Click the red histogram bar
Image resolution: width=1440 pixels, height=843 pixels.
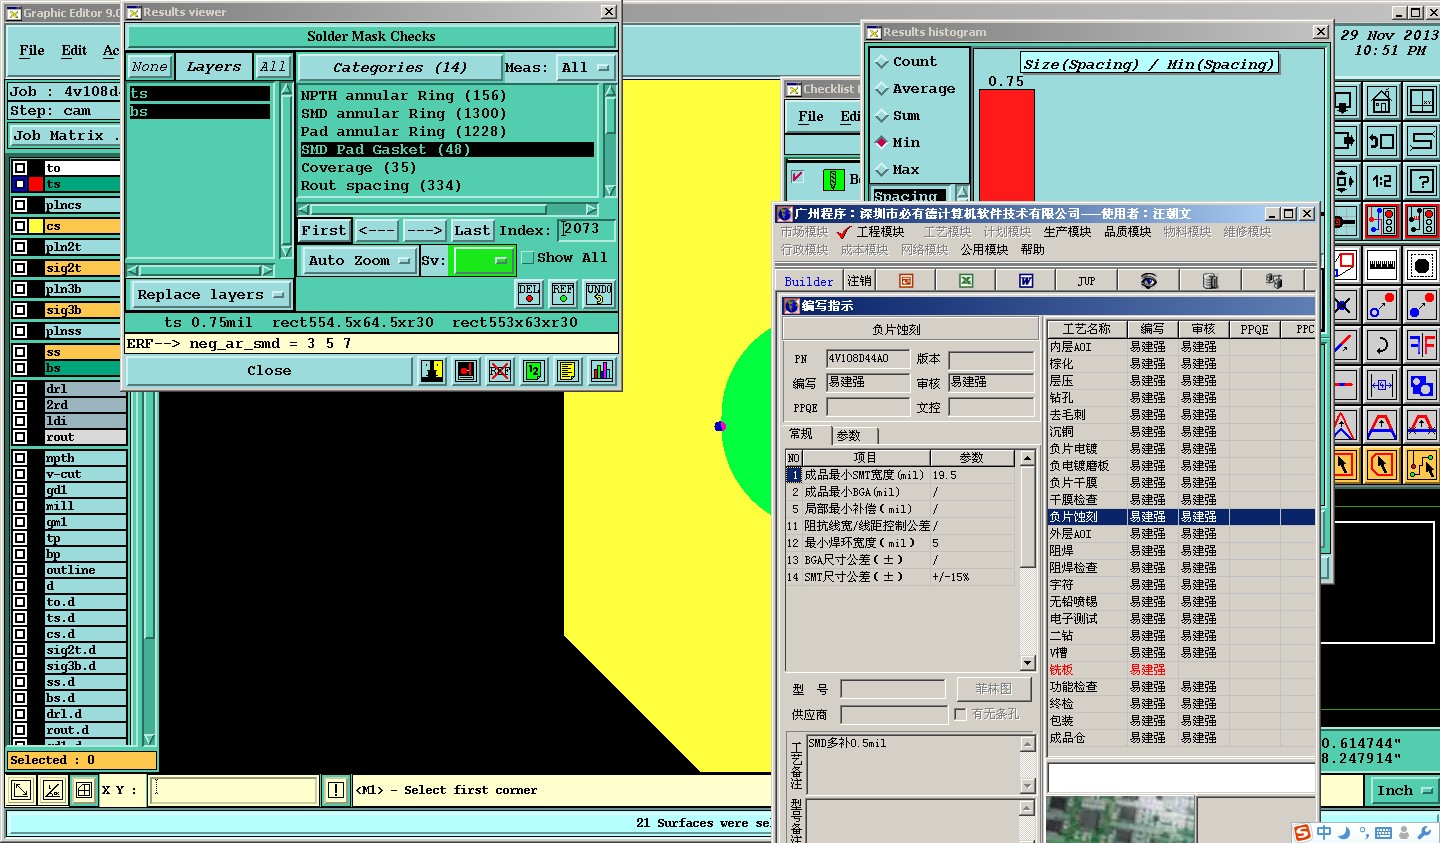coord(1006,145)
